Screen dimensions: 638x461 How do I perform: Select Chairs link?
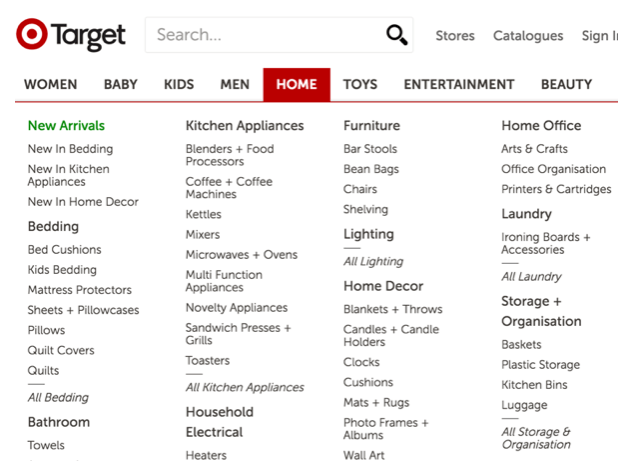(361, 189)
